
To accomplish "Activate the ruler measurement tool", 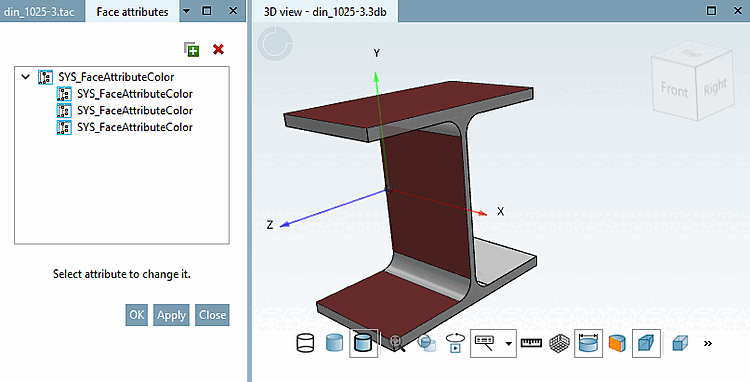I will (x=531, y=343).
